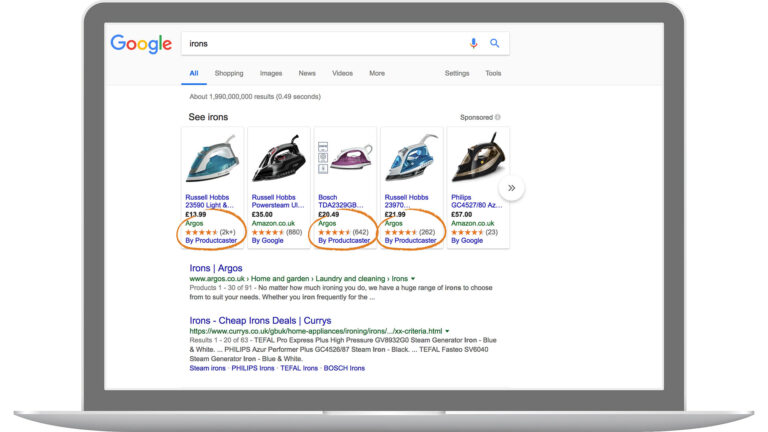Open the TEFAL Irons sitelink
This screenshot has width=768, height=432.
point(299,368)
